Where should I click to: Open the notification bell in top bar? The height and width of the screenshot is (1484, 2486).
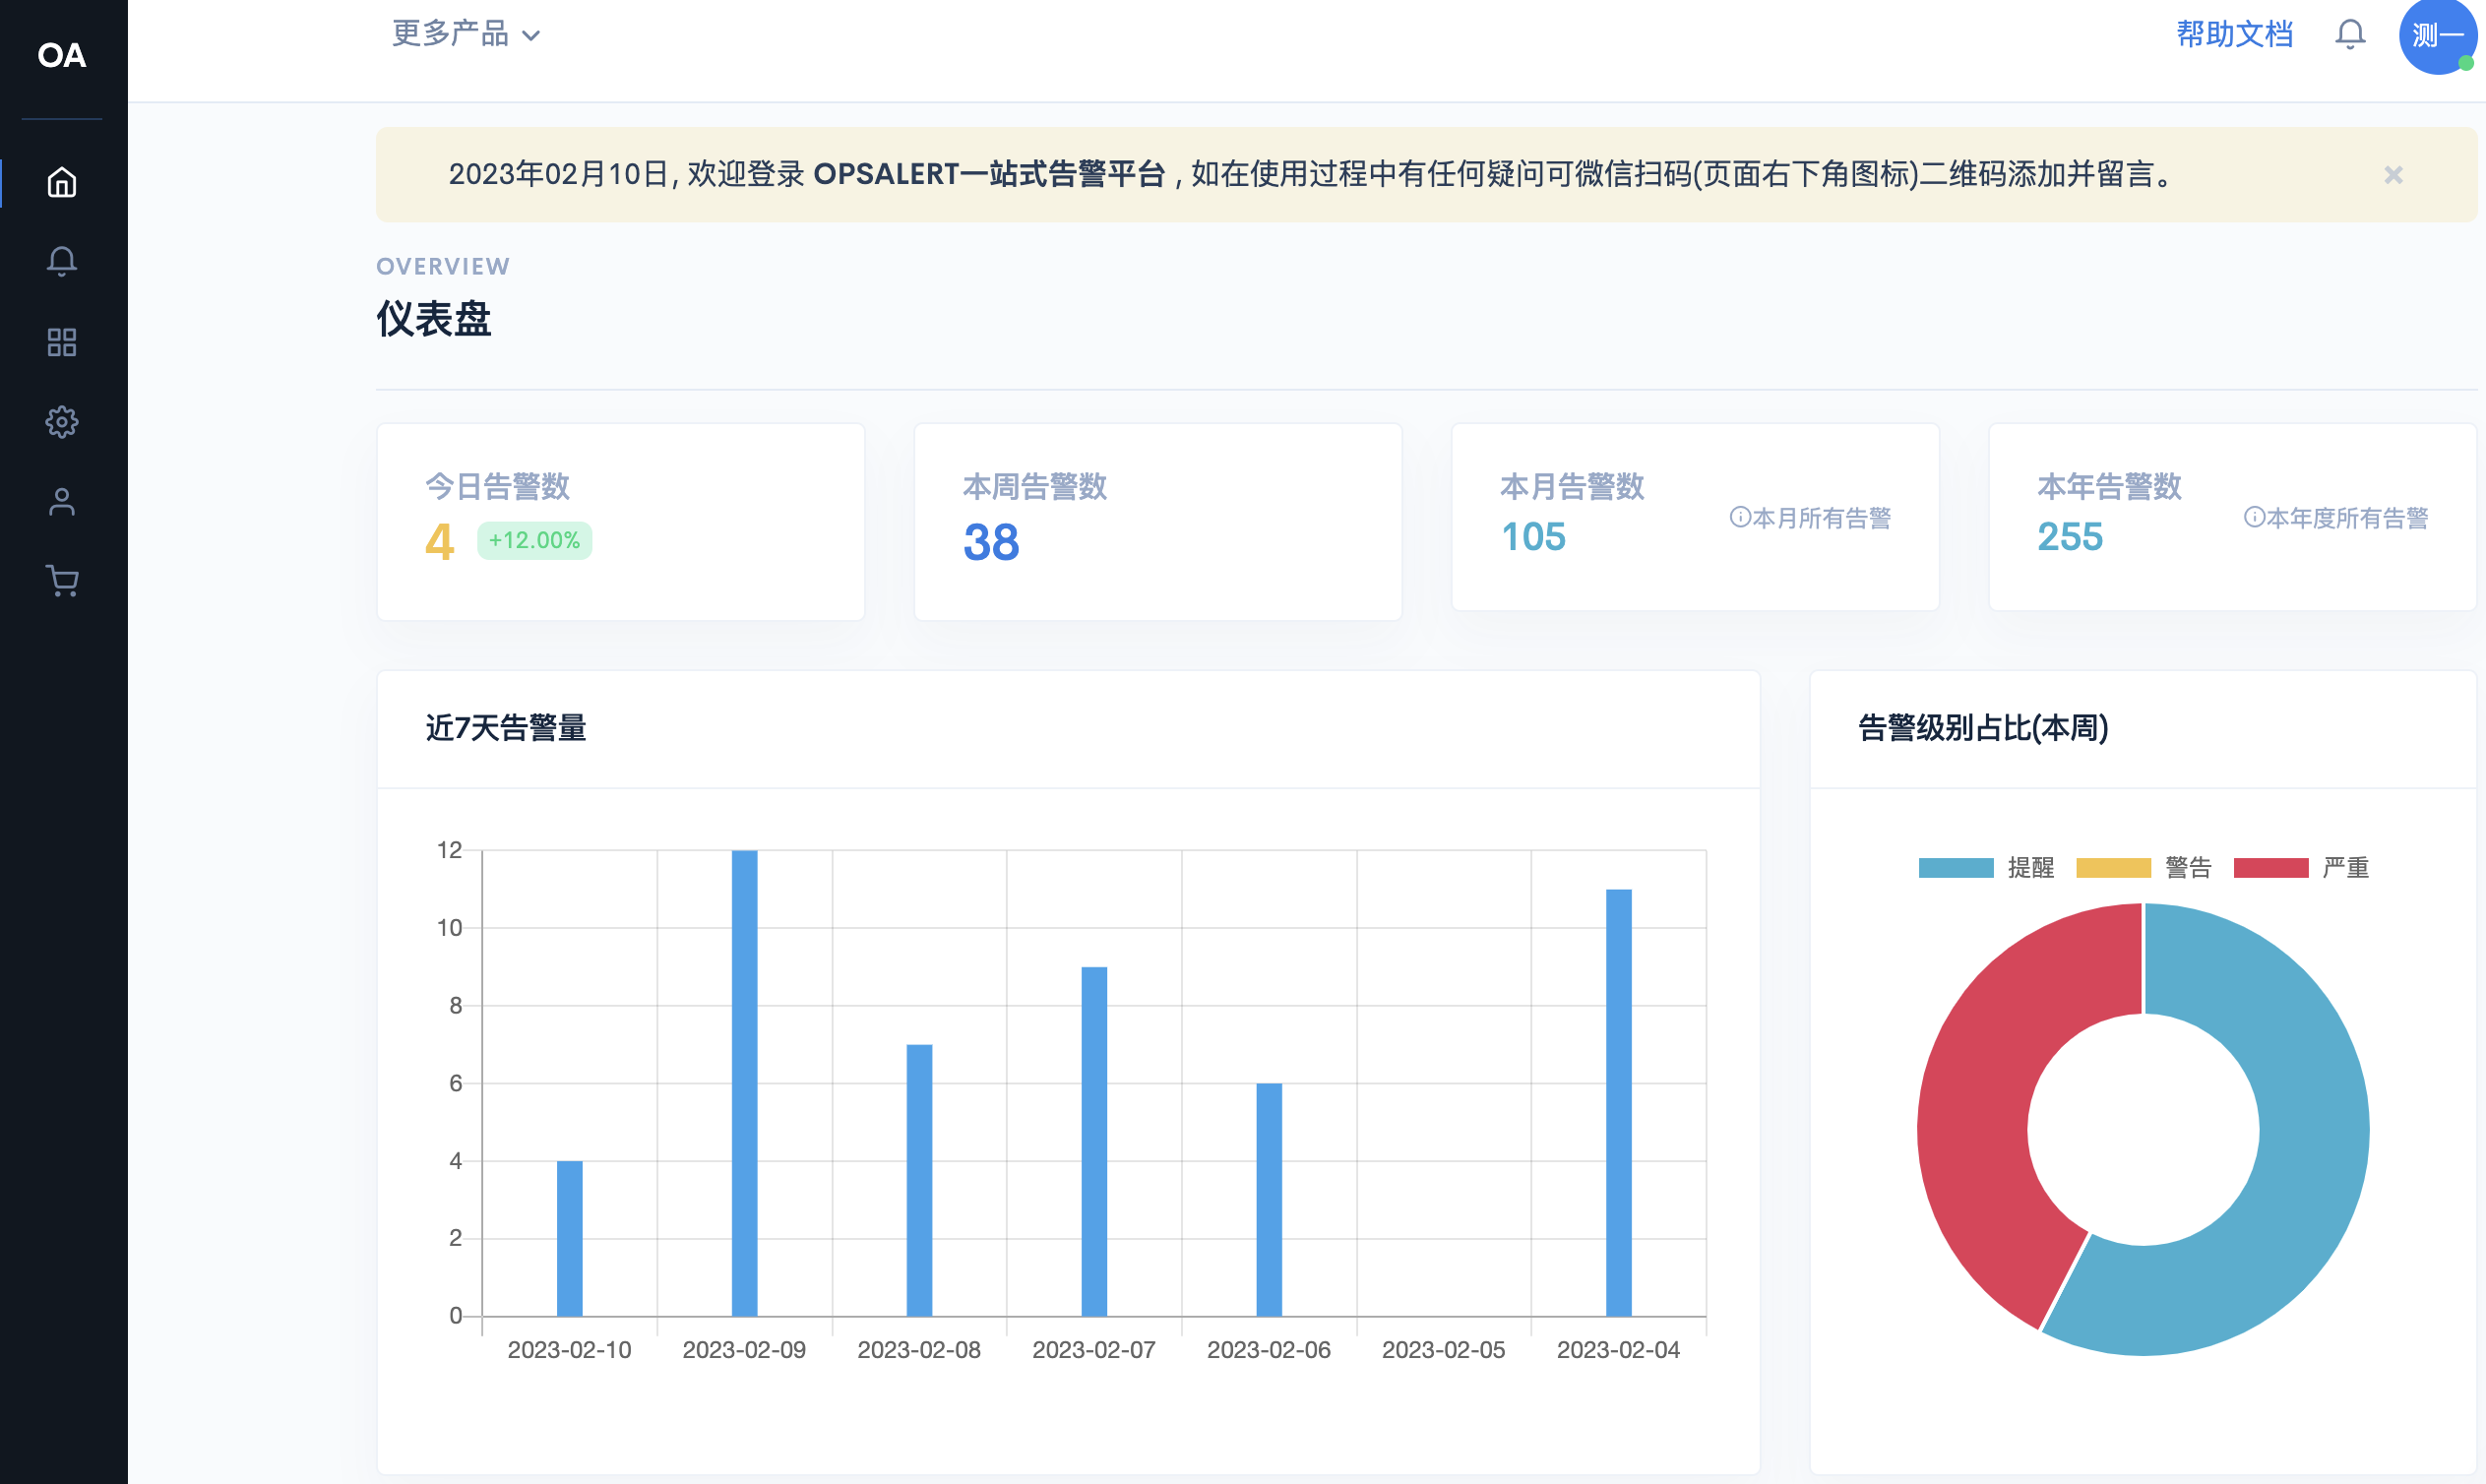click(2350, 35)
